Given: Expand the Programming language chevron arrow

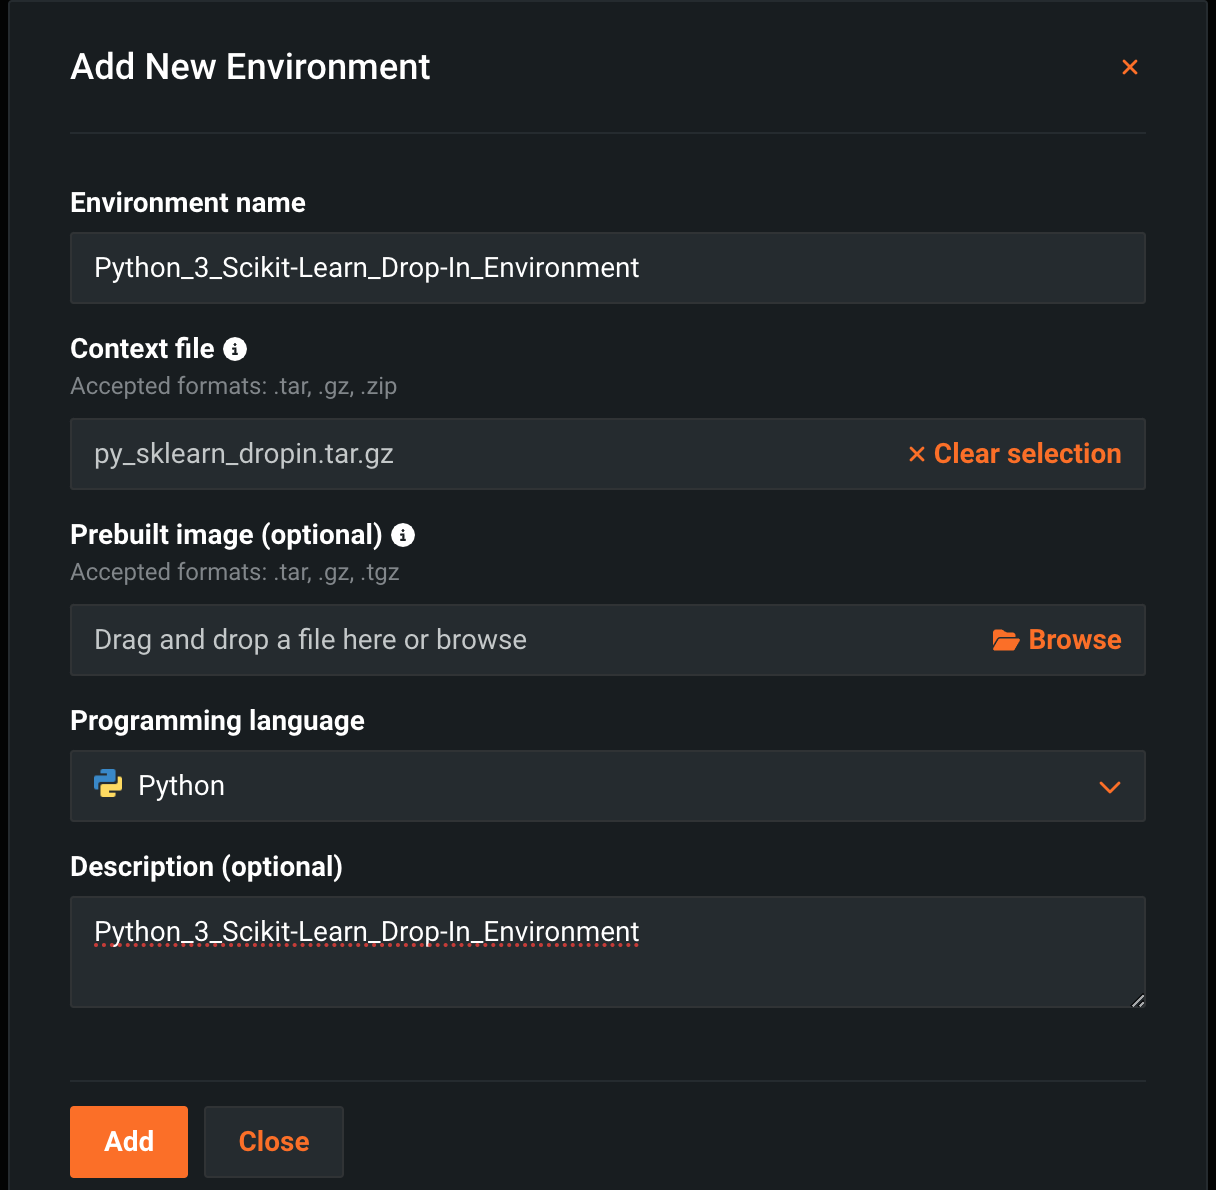Looking at the screenshot, I should point(1109,787).
